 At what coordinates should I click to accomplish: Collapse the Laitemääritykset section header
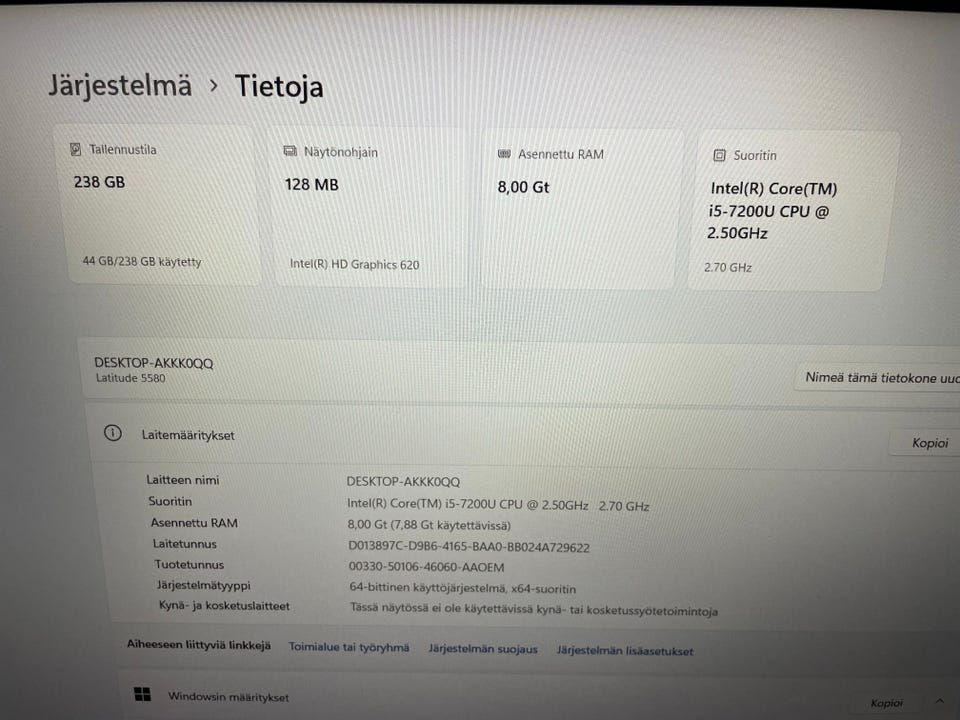[x=500, y=436]
